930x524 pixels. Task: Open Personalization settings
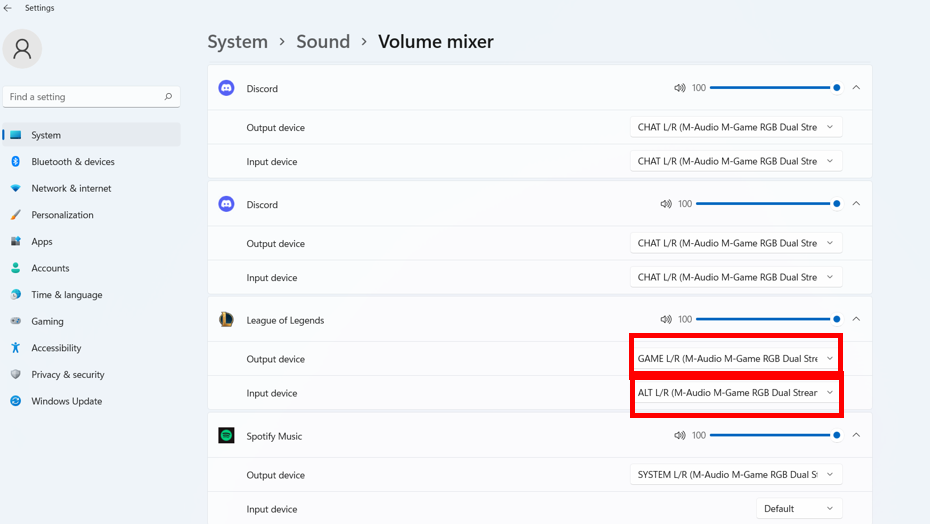click(91, 215)
